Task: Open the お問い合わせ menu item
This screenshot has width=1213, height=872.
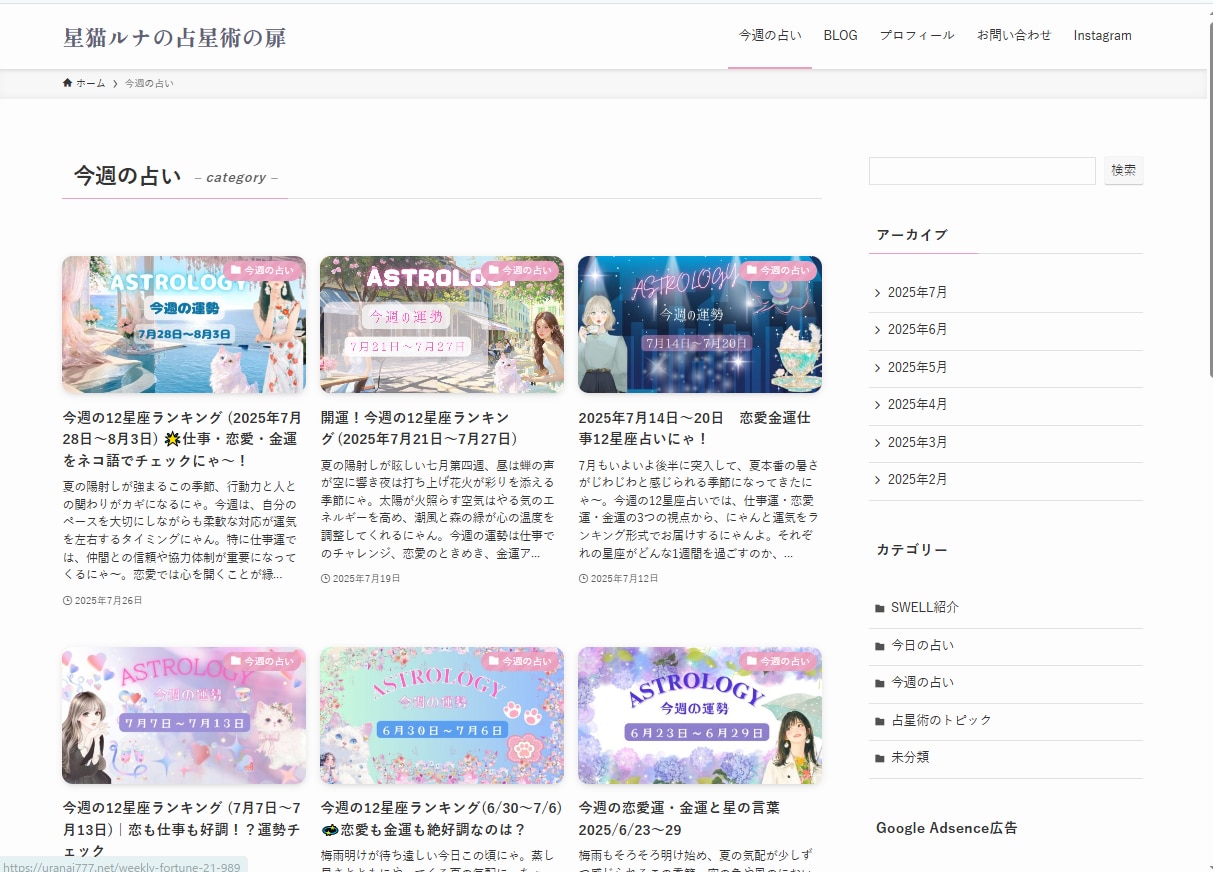Action: coord(1014,35)
